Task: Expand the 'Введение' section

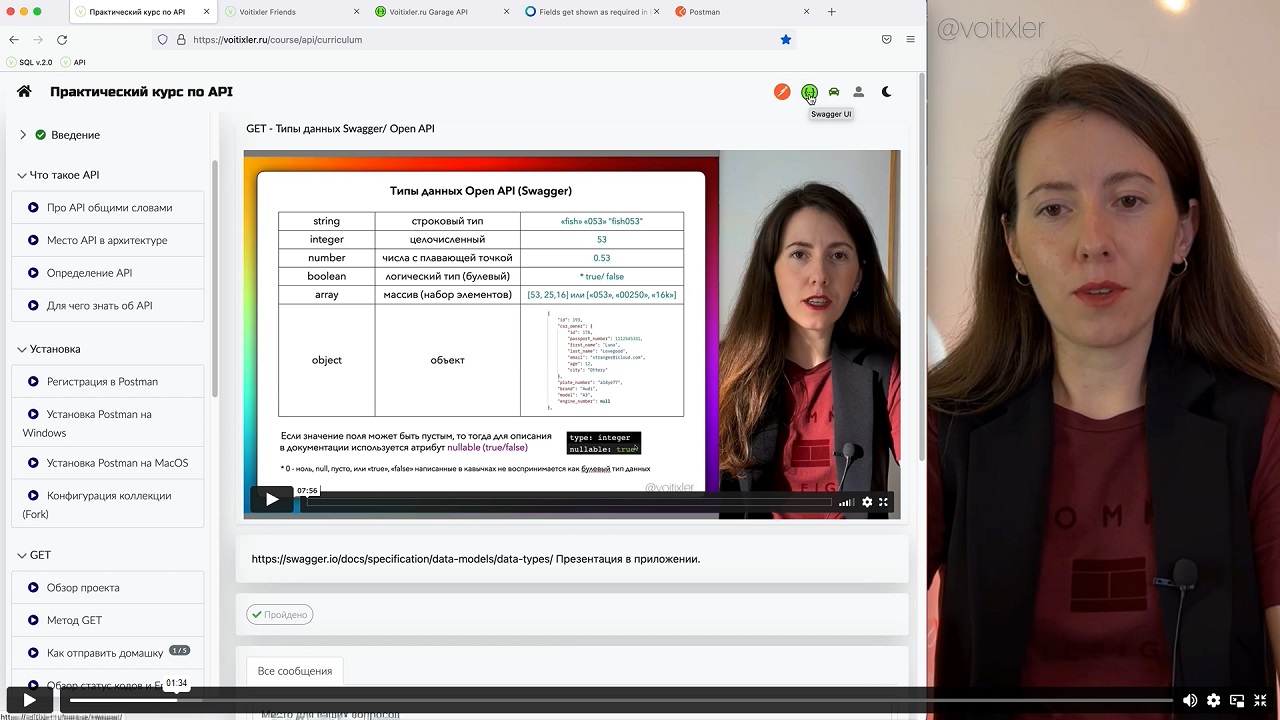Action: pyautogui.click(x=23, y=135)
